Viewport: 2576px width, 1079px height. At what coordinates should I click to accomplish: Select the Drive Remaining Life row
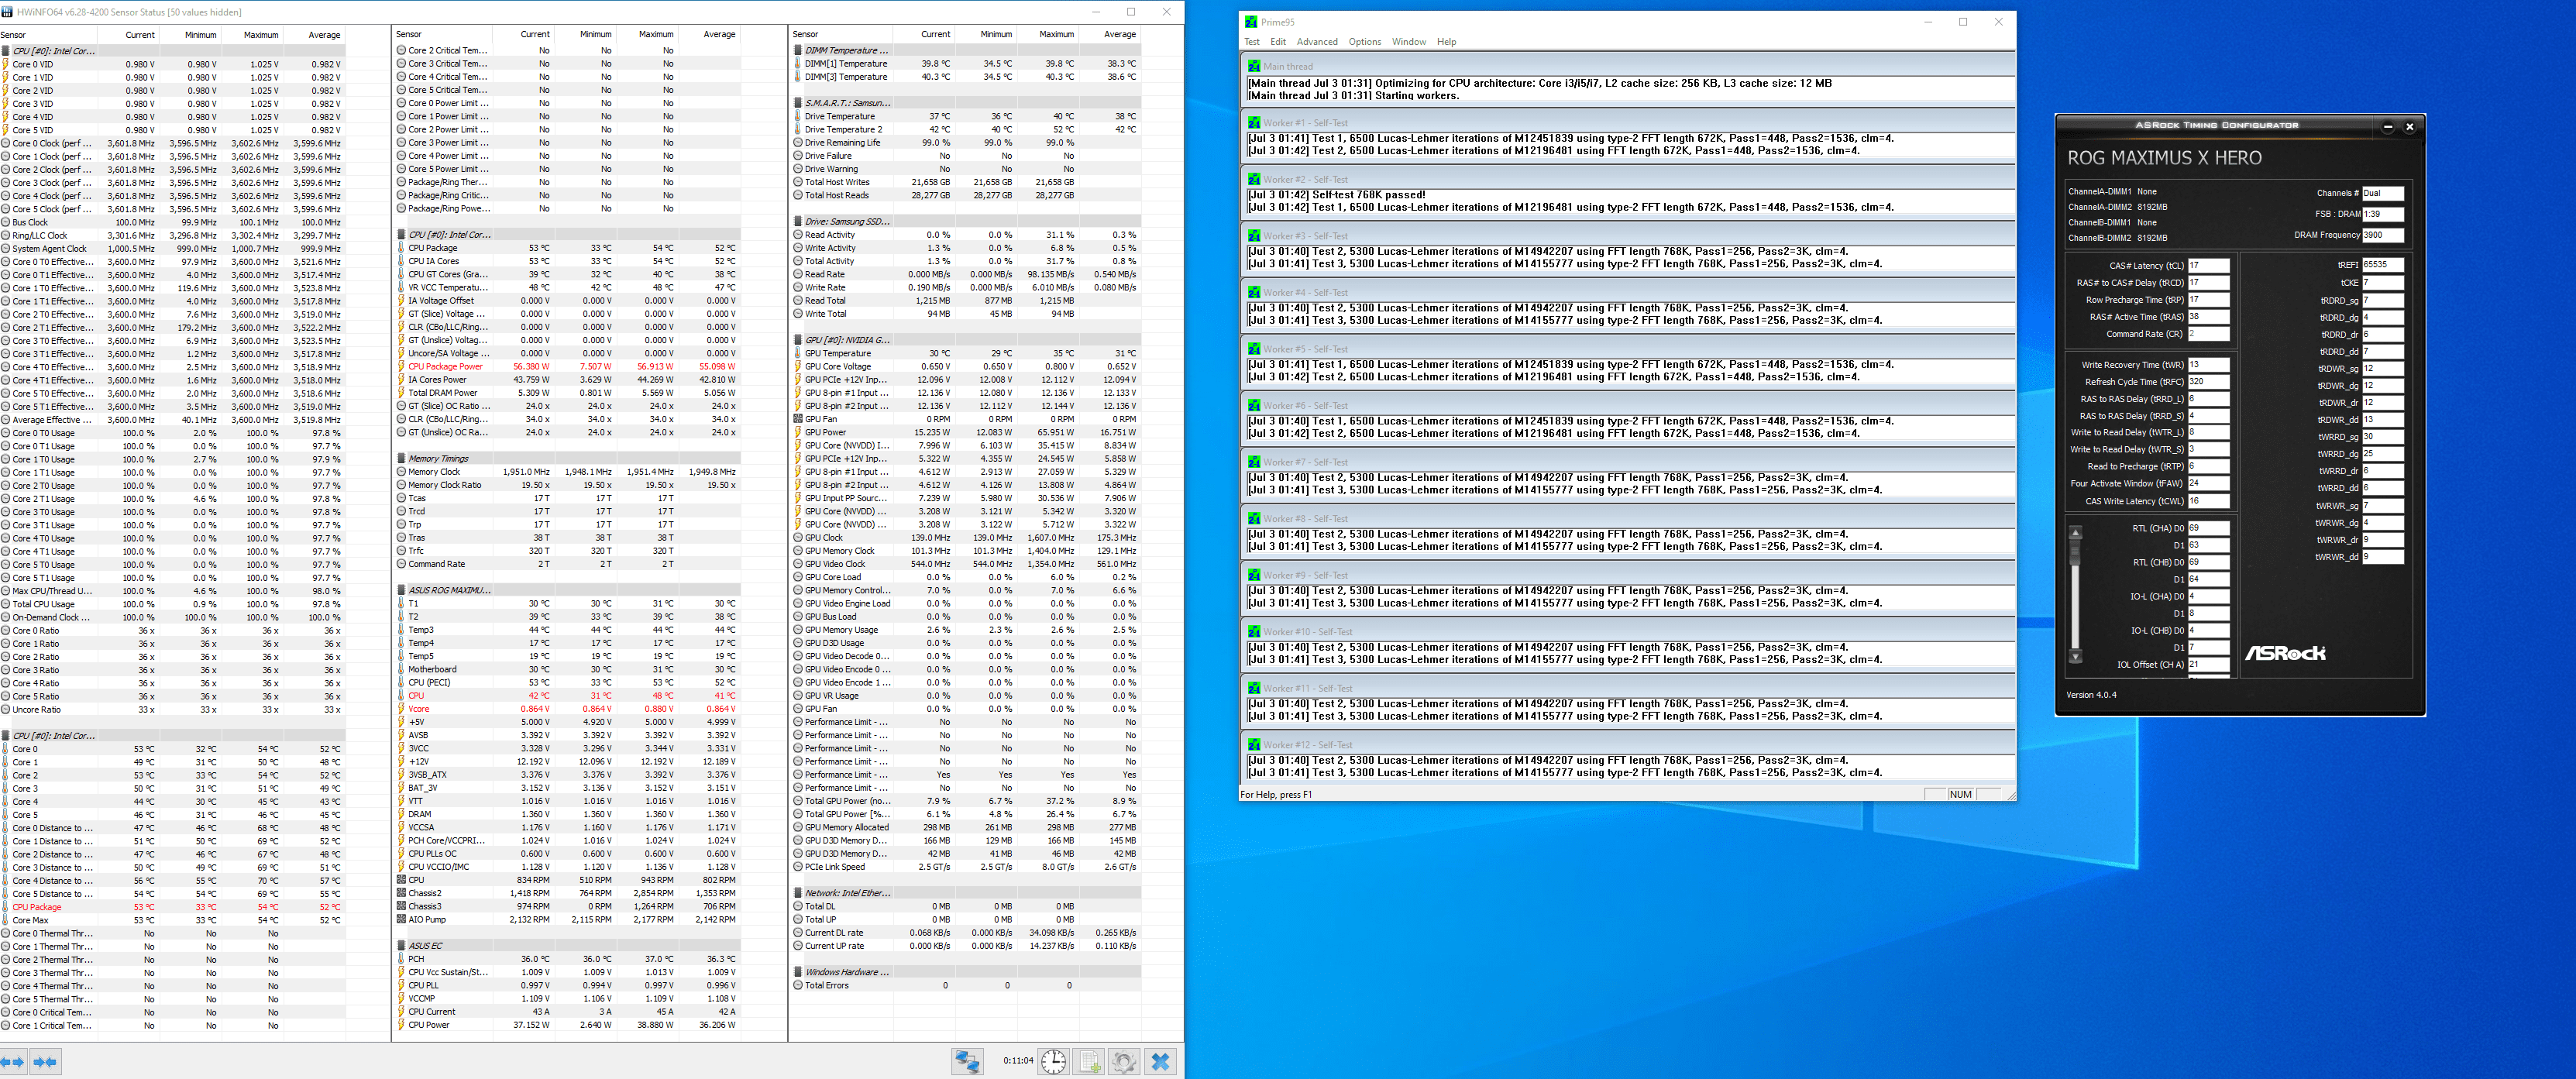coord(965,143)
